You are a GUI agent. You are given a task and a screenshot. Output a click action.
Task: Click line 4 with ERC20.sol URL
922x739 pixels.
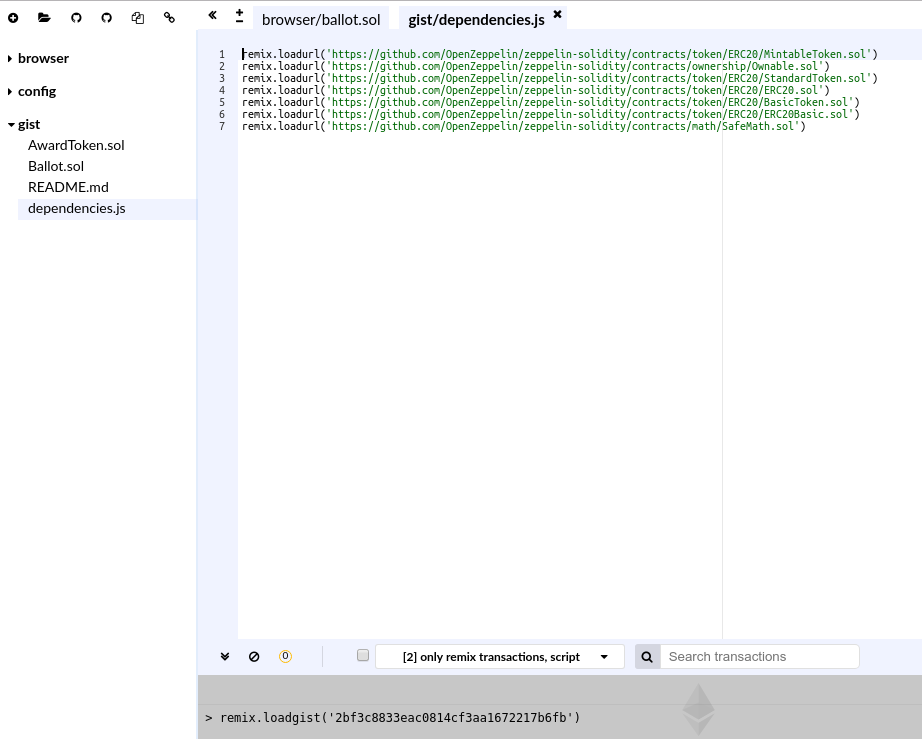tap(536, 91)
